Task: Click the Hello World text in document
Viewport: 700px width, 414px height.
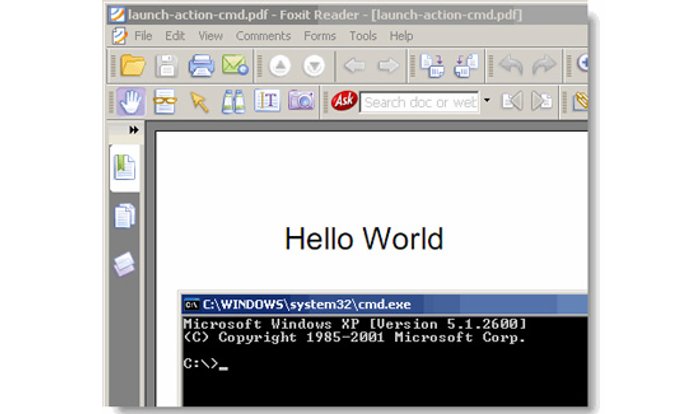Action: click(364, 238)
